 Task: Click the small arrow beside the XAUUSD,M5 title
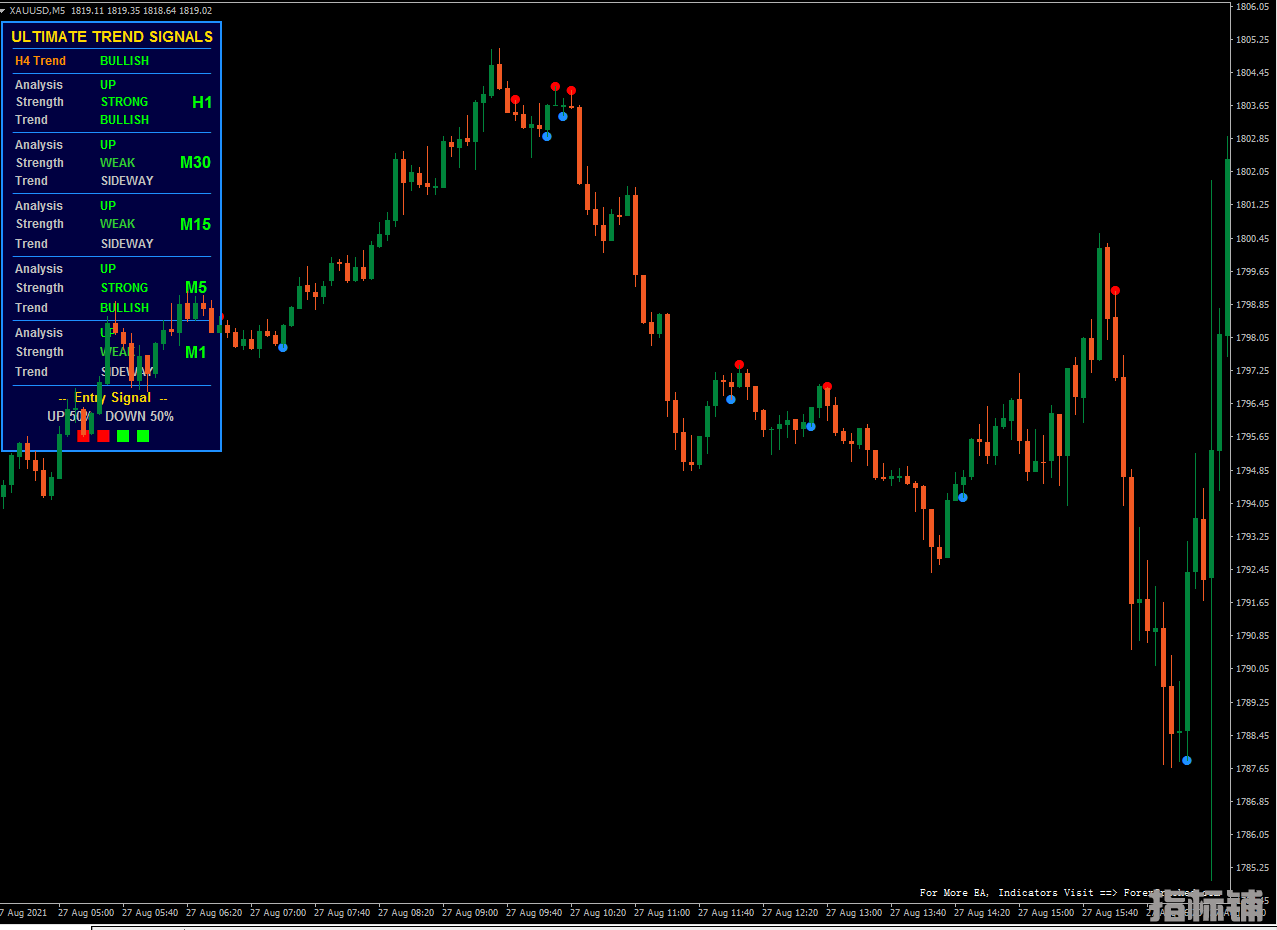coord(4,11)
